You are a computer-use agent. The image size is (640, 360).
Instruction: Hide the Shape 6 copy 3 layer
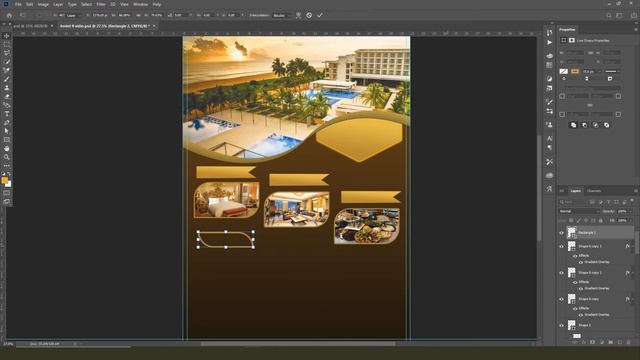click(561, 247)
